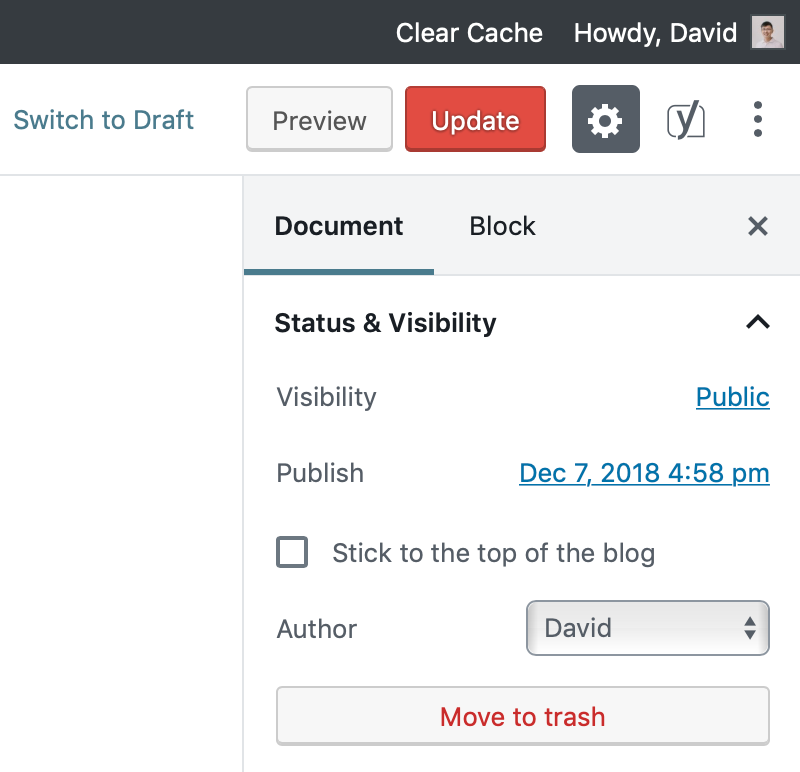The height and width of the screenshot is (772, 800).
Task: Open the settings gear panel toggle
Action: click(x=606, y=119)
